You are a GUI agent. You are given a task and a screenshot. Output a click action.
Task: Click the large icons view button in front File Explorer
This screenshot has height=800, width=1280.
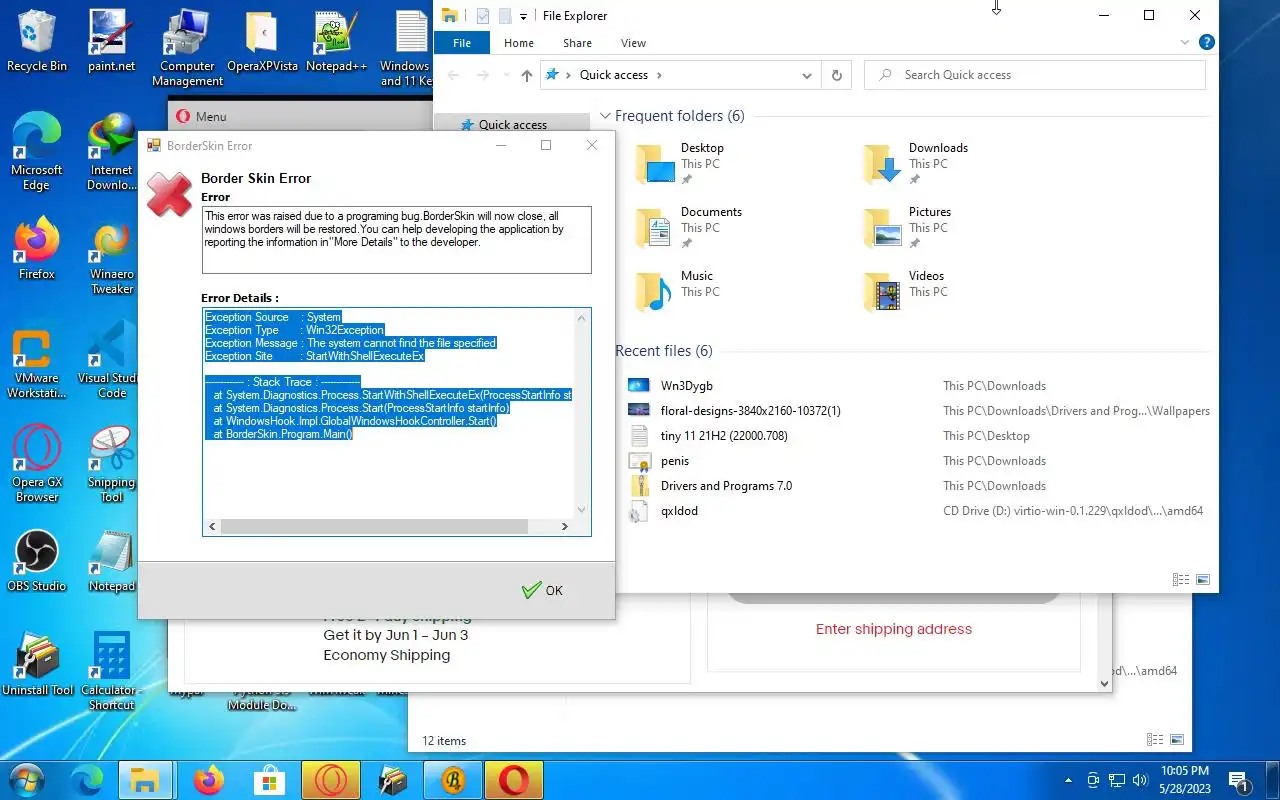pyautogui.click(x=1203, y=579)
